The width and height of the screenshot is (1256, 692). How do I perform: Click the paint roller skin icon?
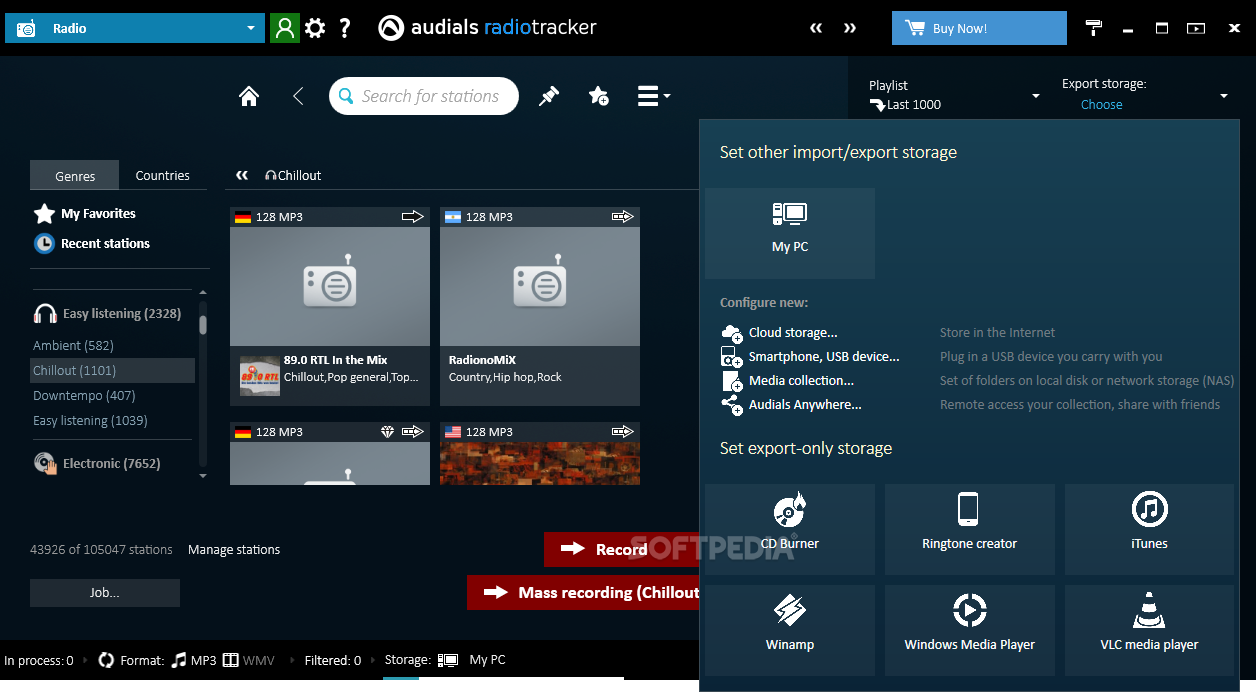click(1094, 28)
